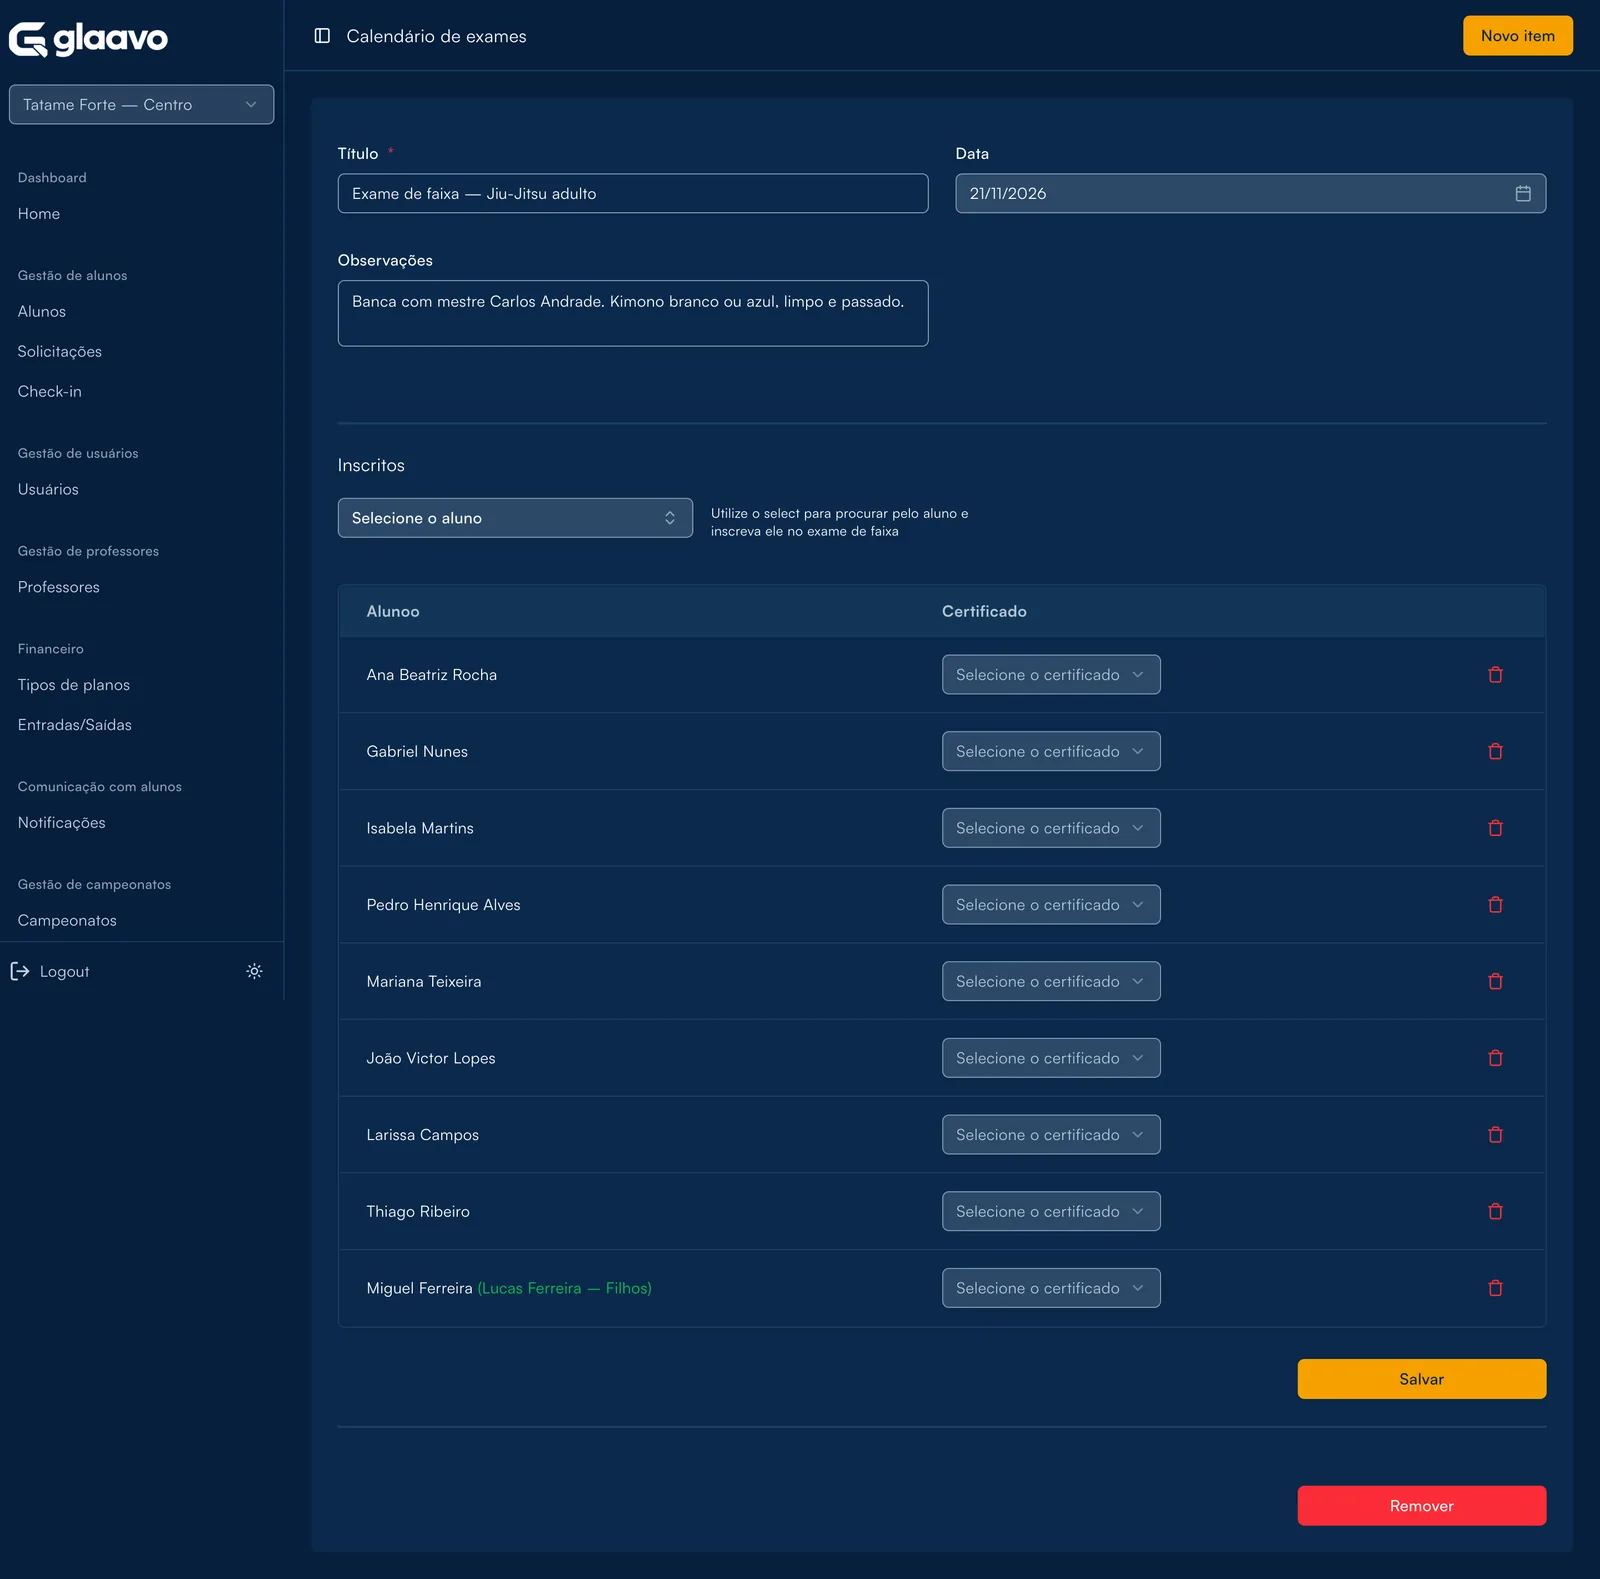The width and height of the screenshot is (1600, 1579).
Task: Click the red Remover button
Action: click(x=1422, y=1506)
